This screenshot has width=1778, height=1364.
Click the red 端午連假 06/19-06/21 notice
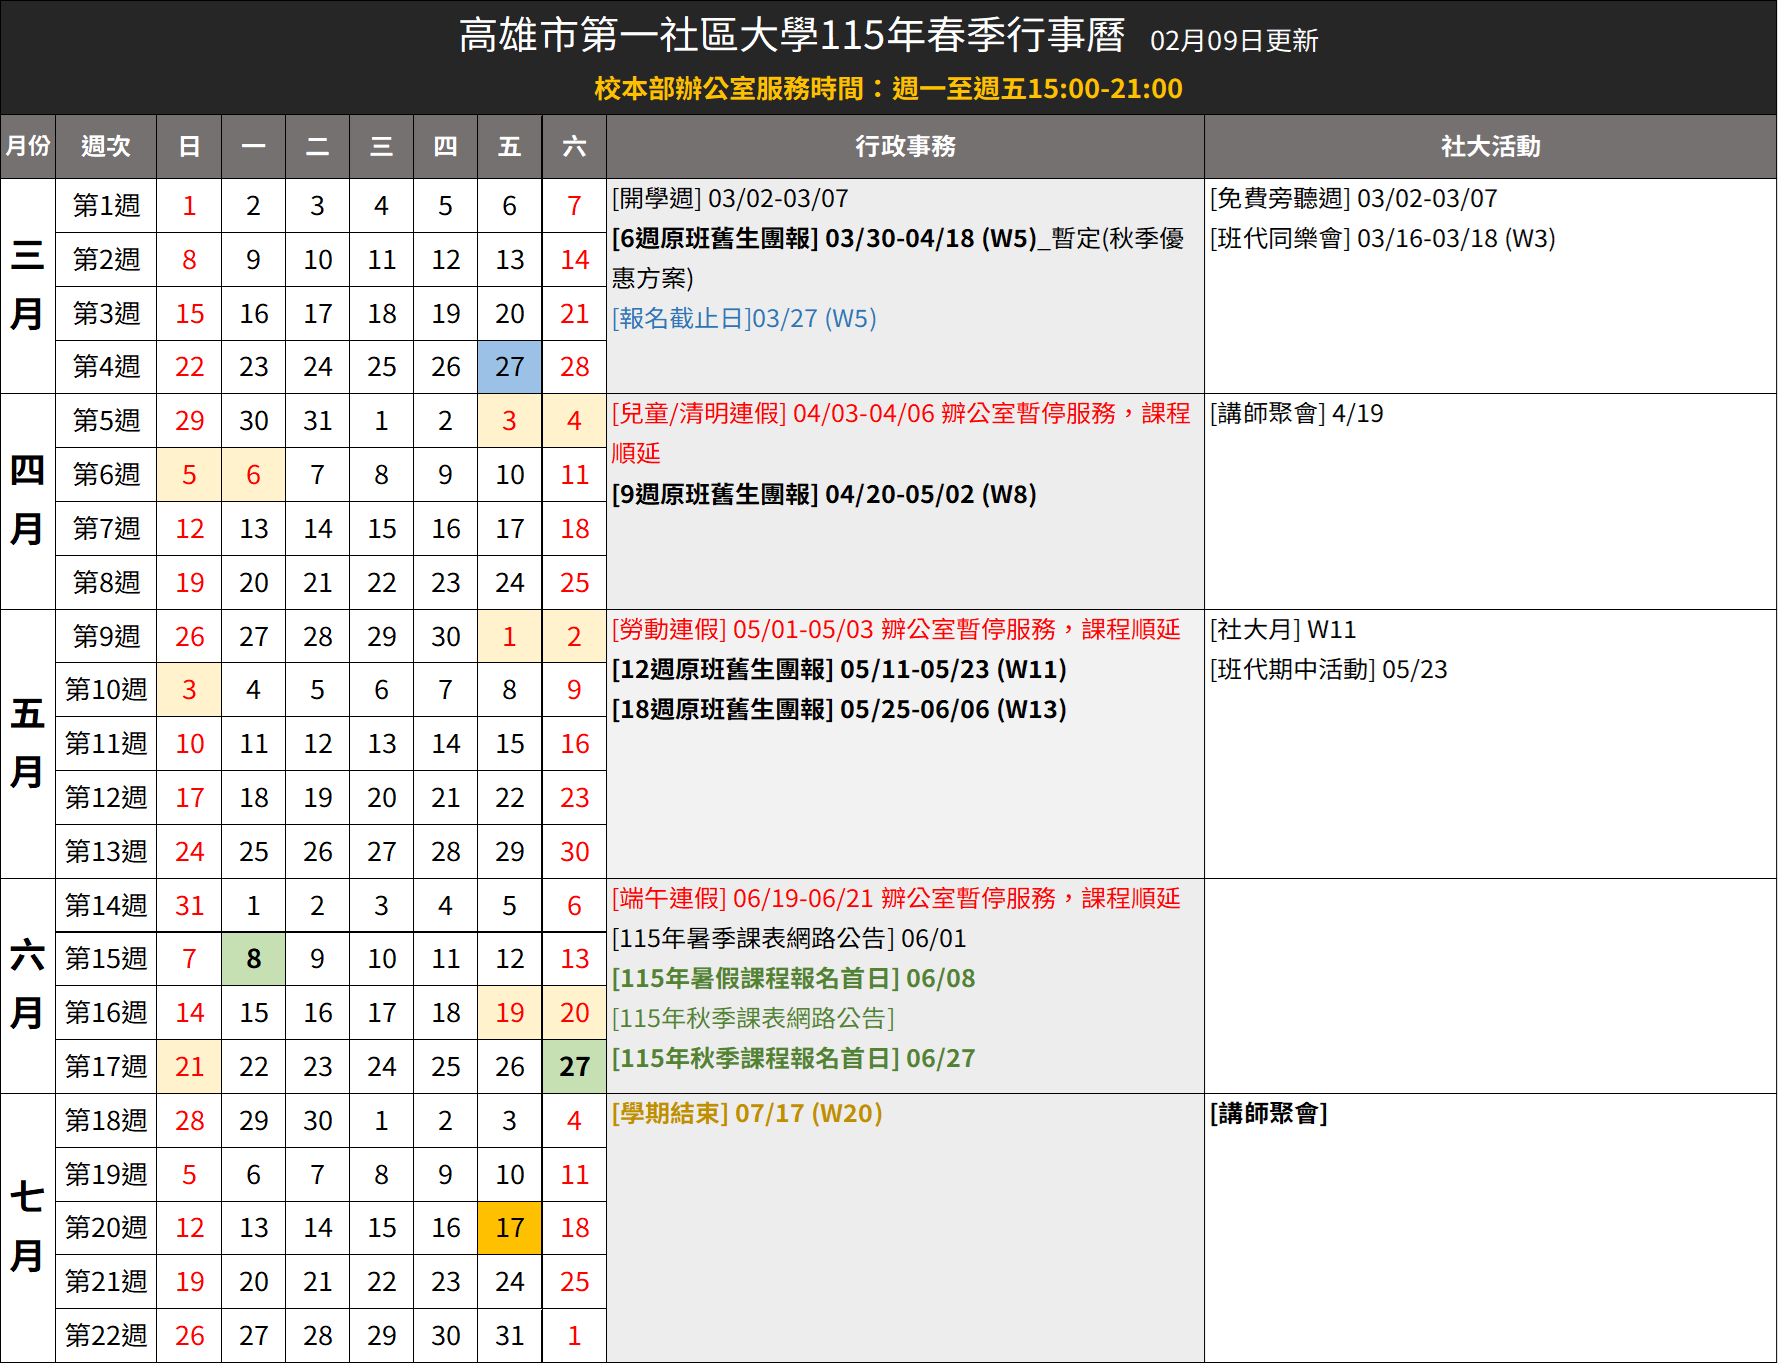pos(896,899)
